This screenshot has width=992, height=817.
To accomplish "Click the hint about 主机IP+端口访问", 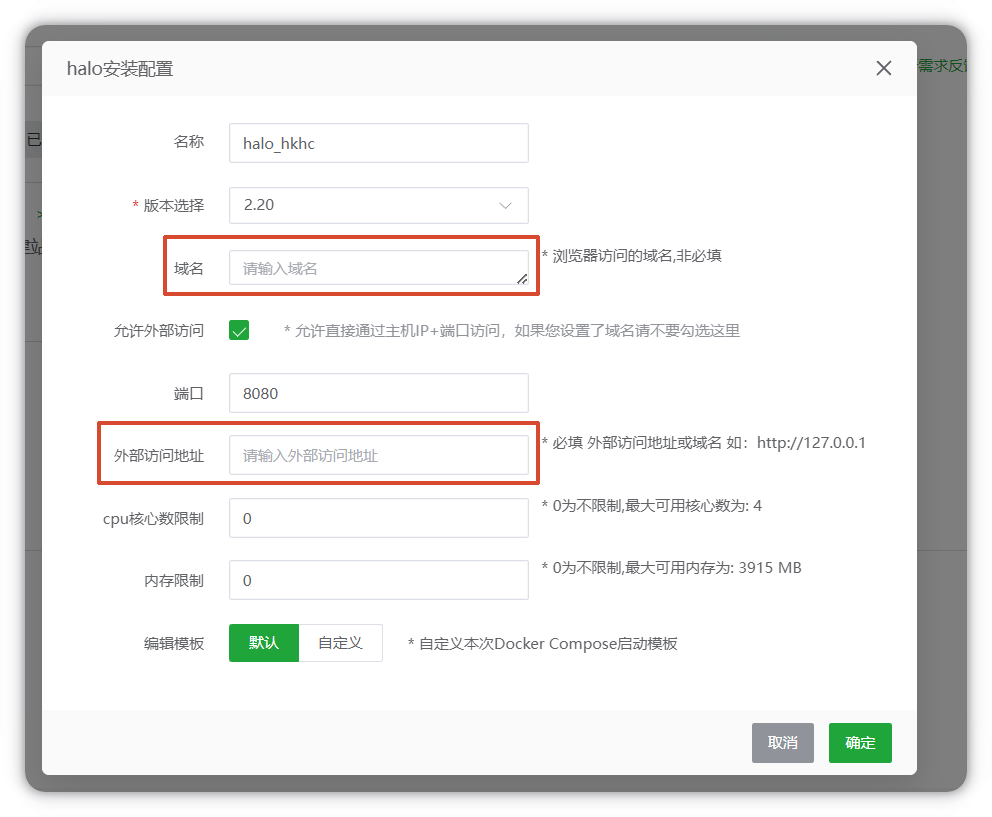I will click(x=512, y=330).
